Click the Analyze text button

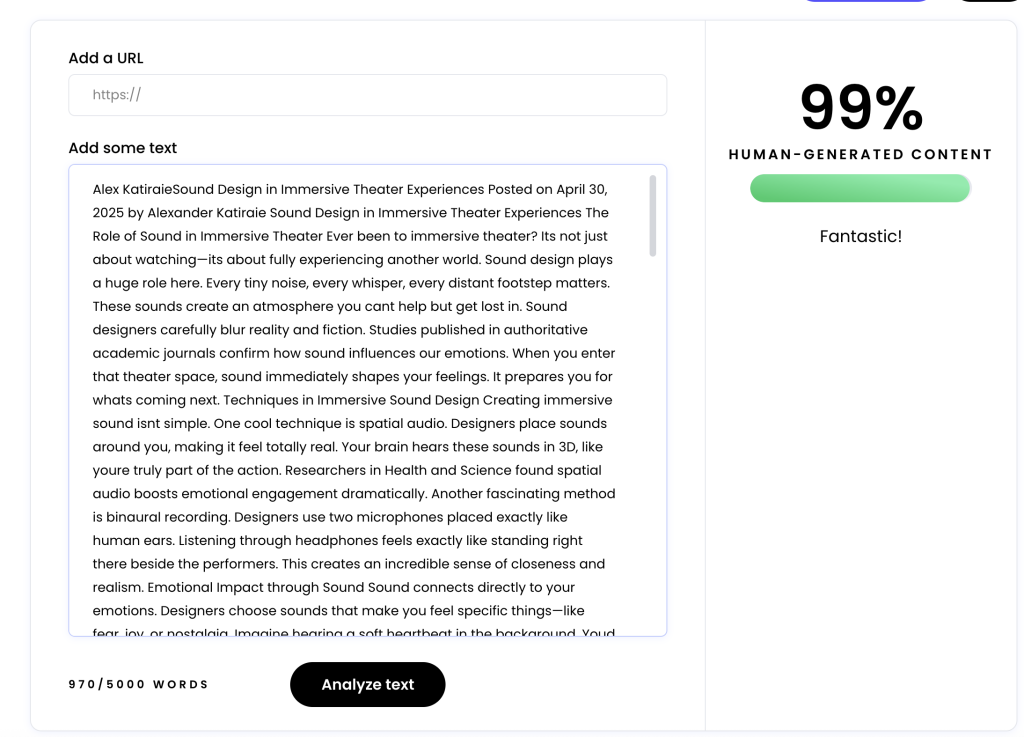[x=368, y=684]
